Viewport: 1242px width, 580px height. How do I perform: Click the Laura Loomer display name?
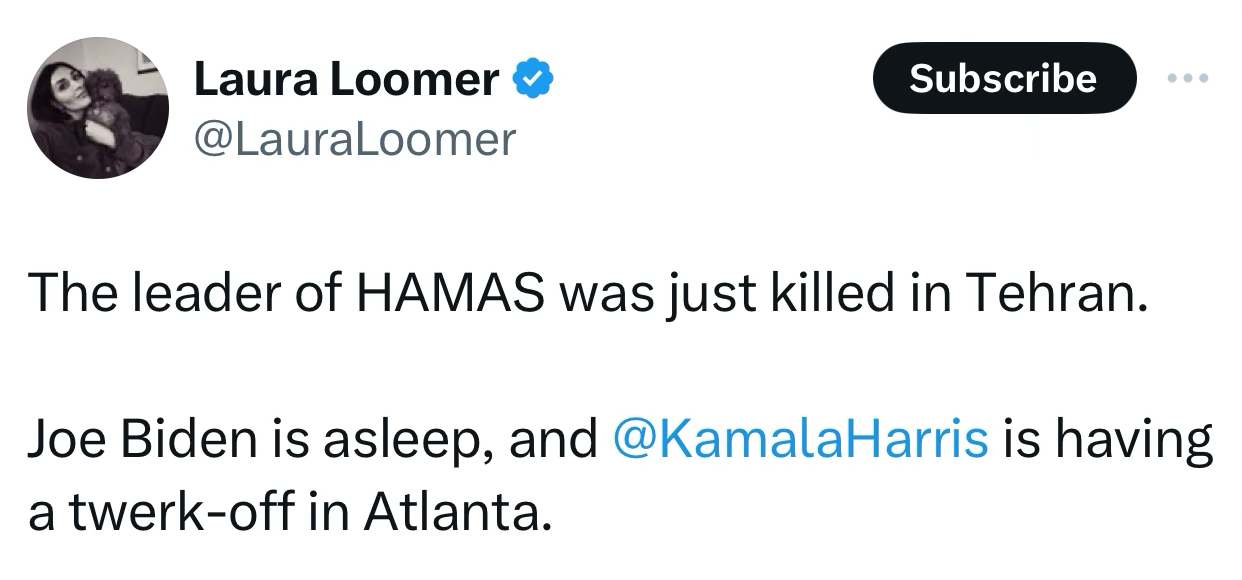347,79
